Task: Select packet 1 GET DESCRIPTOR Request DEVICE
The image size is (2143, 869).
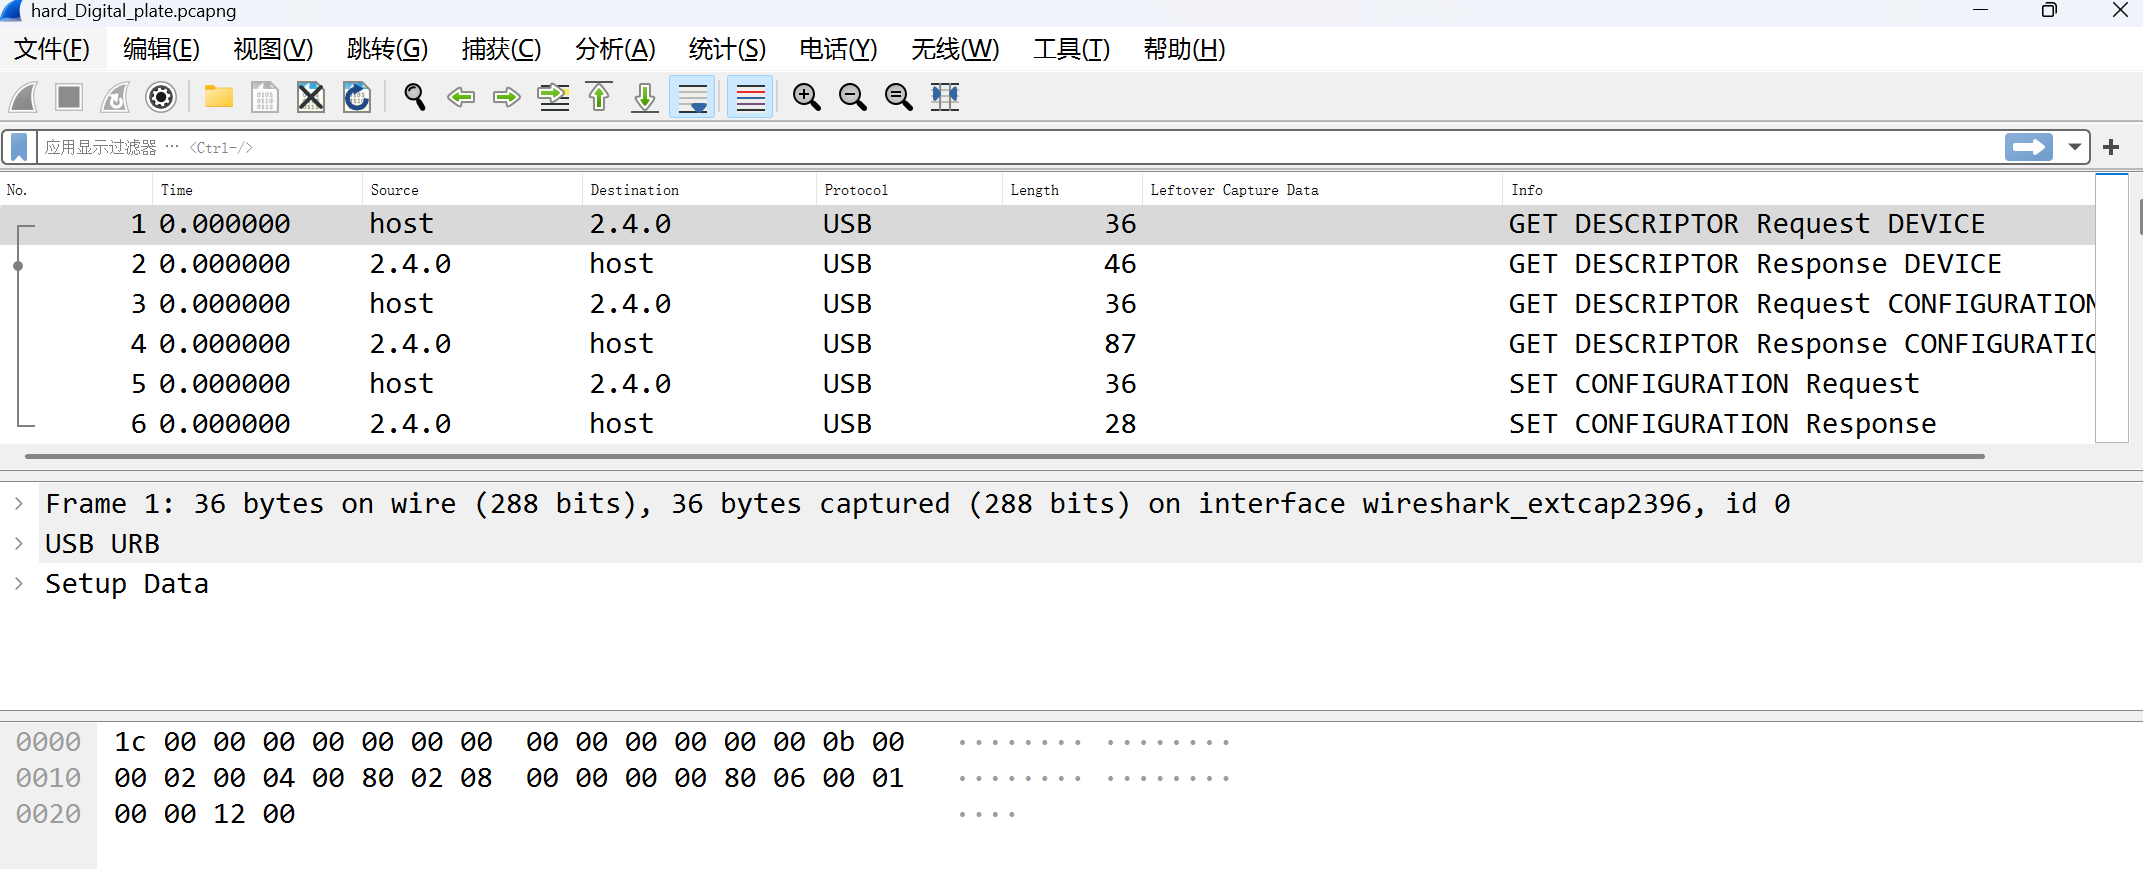Action: pos(1047,224)
